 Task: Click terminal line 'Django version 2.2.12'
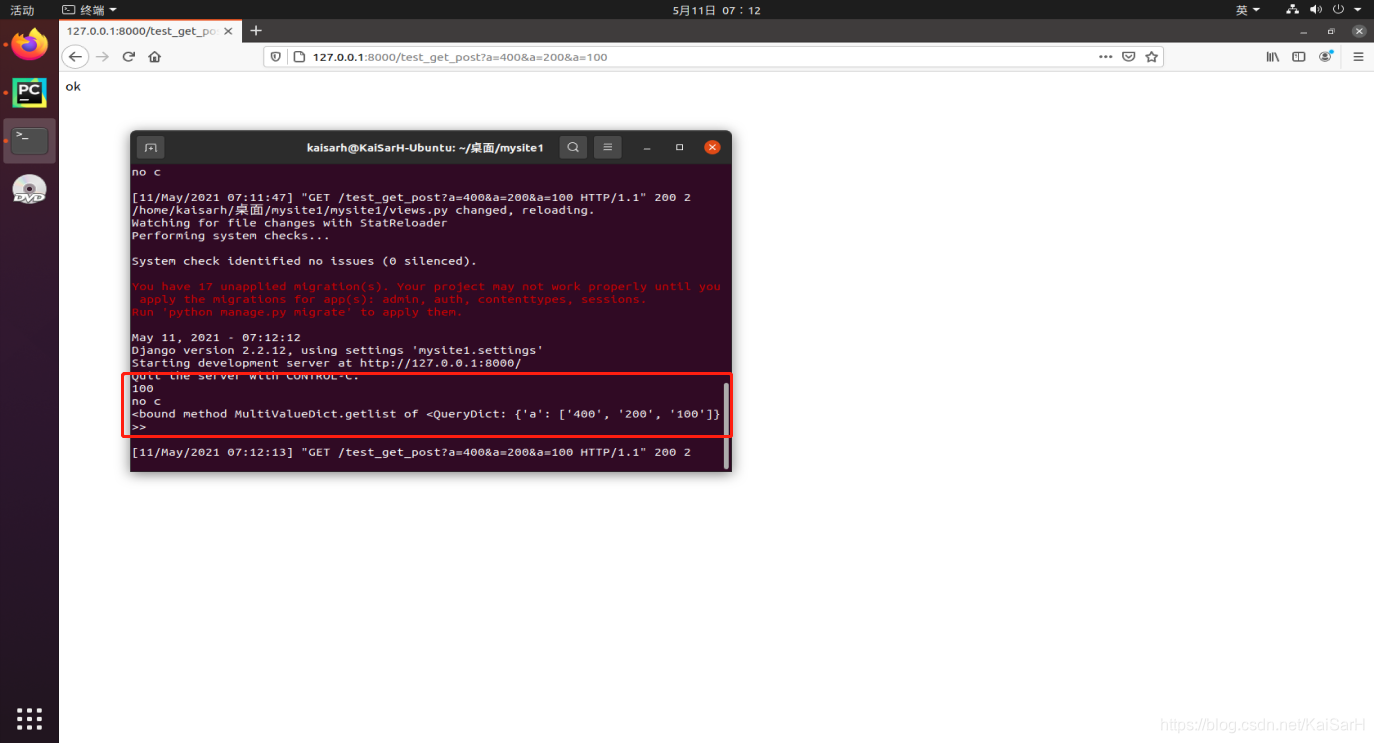[x=337, y=350]
